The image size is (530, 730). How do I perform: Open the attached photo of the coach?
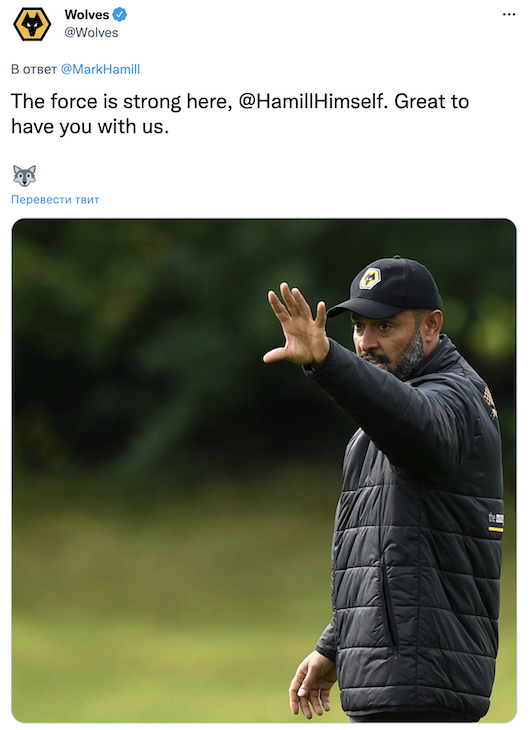(x=264, y=470)
